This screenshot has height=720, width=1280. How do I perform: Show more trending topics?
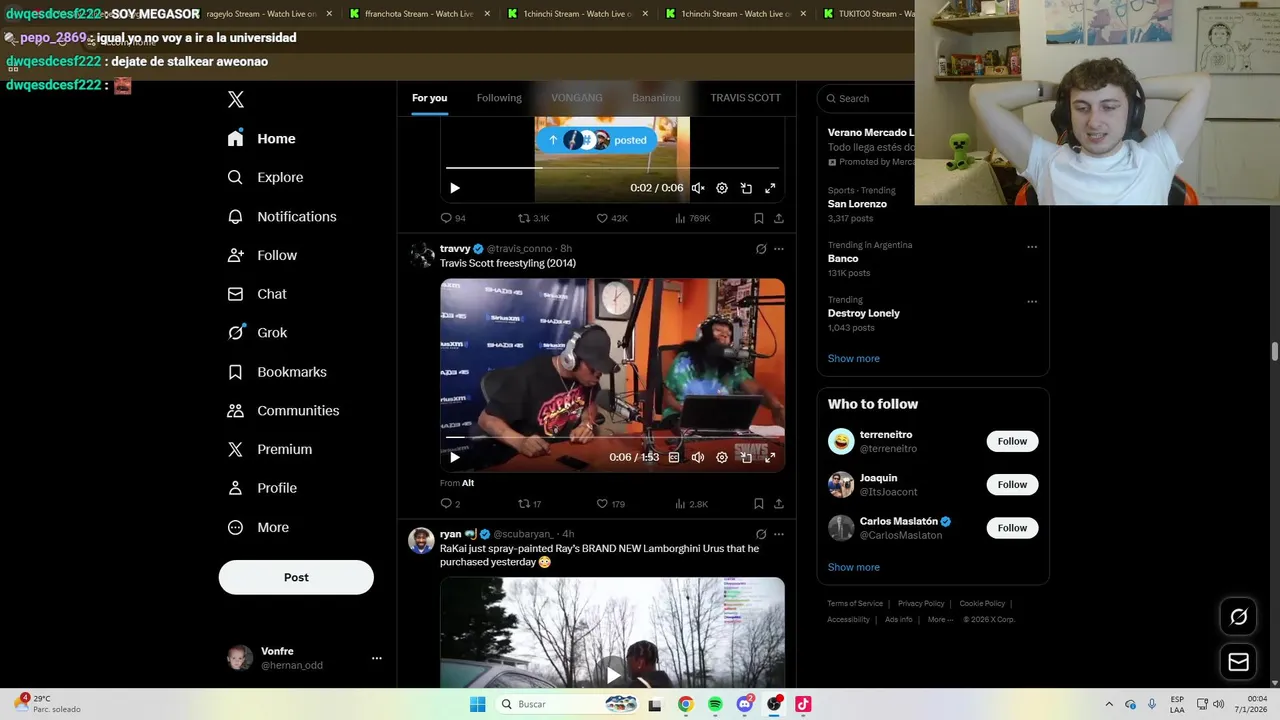point(854,359)
